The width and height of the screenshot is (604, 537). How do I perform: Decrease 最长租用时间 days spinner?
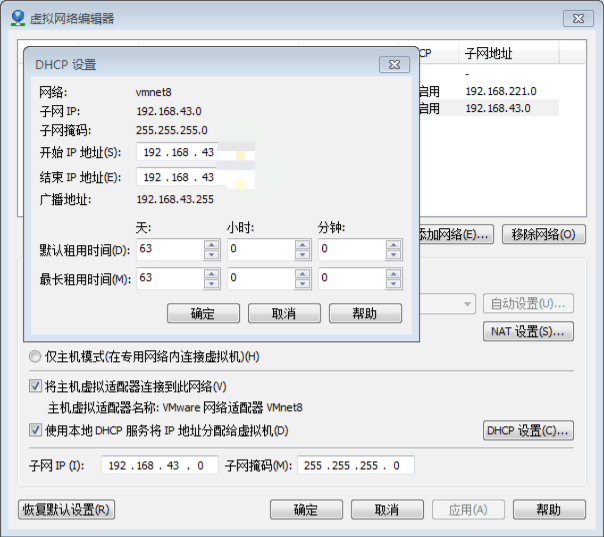(x=211, y=284)
